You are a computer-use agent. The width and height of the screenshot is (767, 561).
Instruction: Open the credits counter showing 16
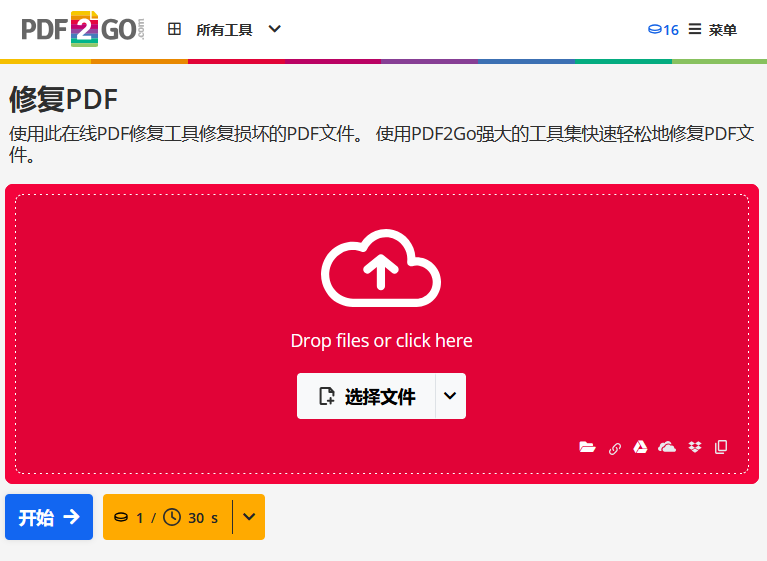pyautogui.click(x=663, y=30)
